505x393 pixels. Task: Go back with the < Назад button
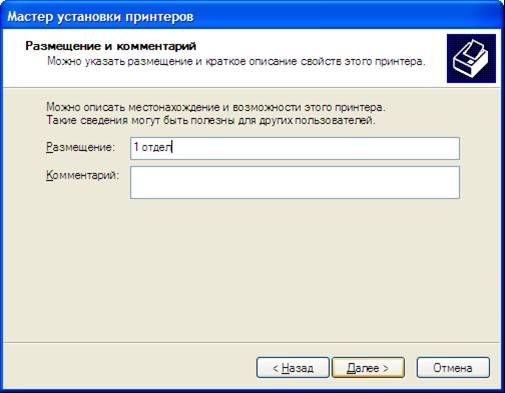(x=293, y=368)
